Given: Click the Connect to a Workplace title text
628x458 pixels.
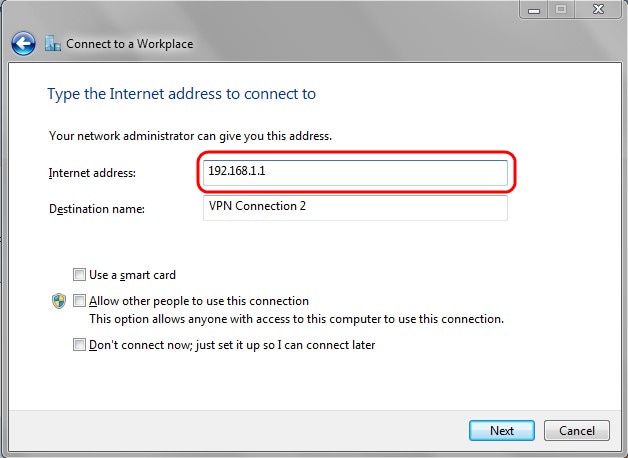Looking at the screenshot, I should click(x=130, y=44).
